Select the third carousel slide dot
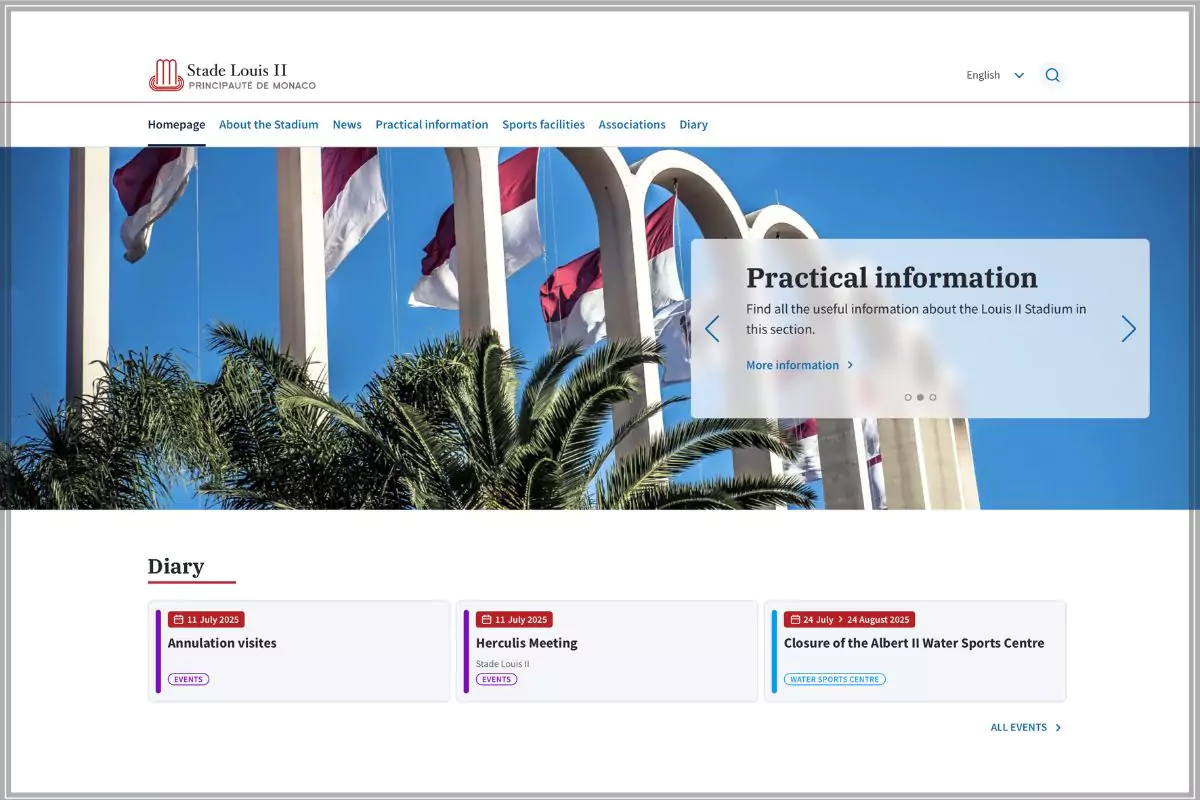 pos(933,397)
